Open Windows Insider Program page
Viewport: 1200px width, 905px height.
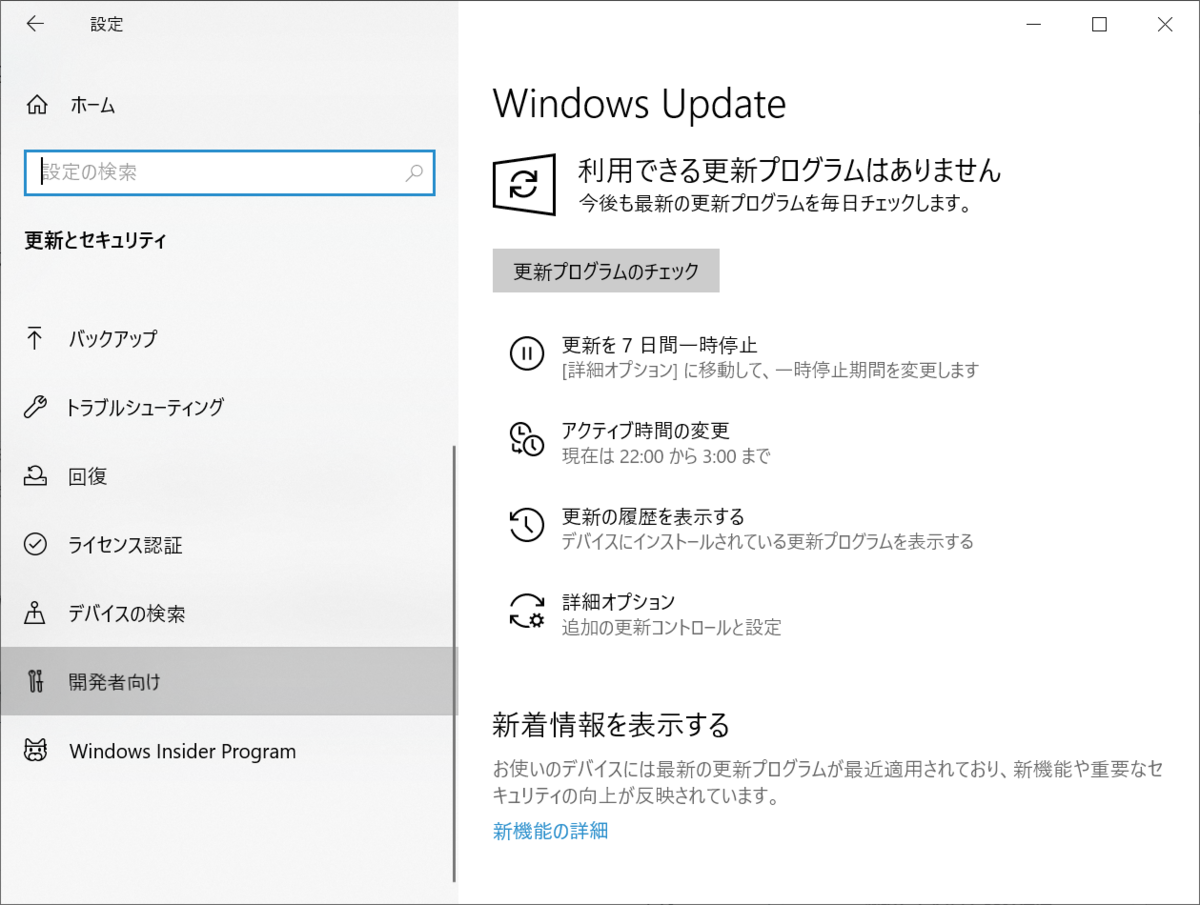click(x=228, y=751)
